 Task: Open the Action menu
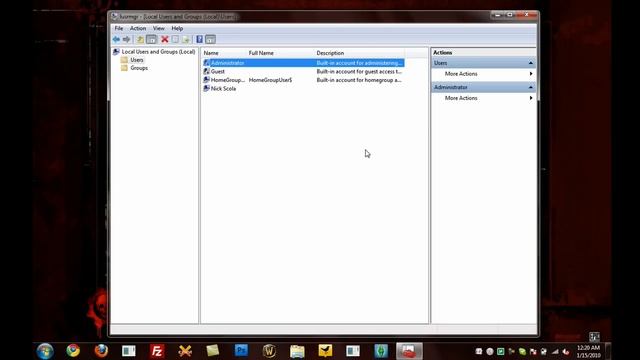tap(138, 29)
